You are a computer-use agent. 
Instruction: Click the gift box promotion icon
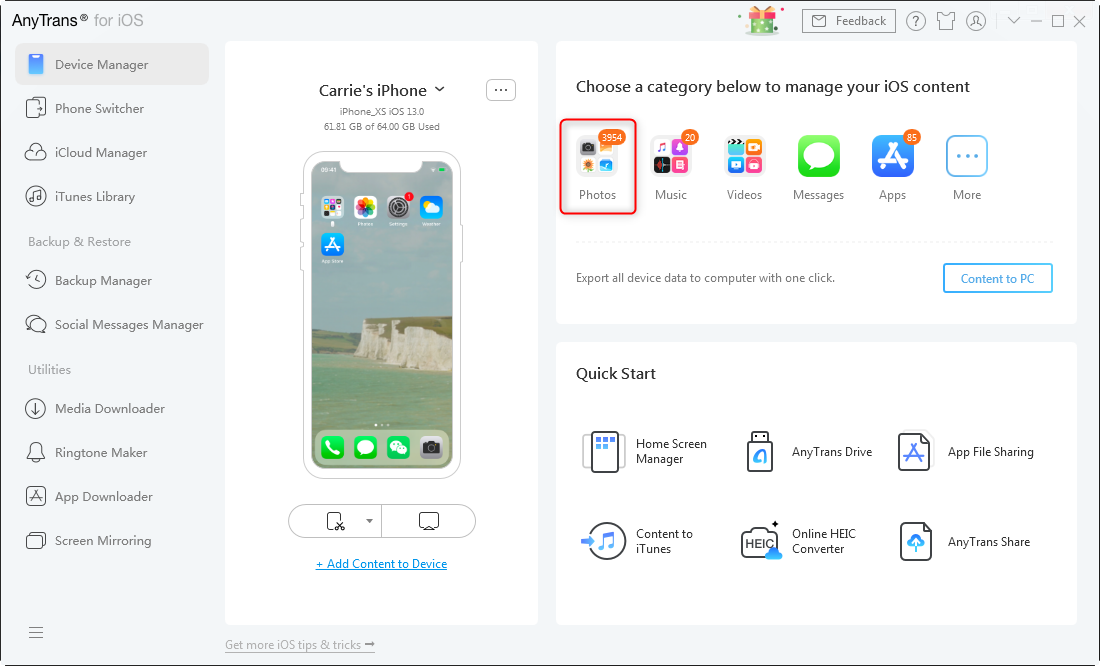(x=762, y=20)
